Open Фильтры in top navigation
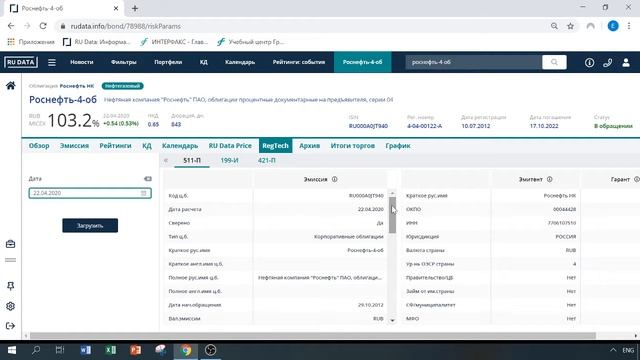This screenshot has height=360, width=640. click(124, 62)
